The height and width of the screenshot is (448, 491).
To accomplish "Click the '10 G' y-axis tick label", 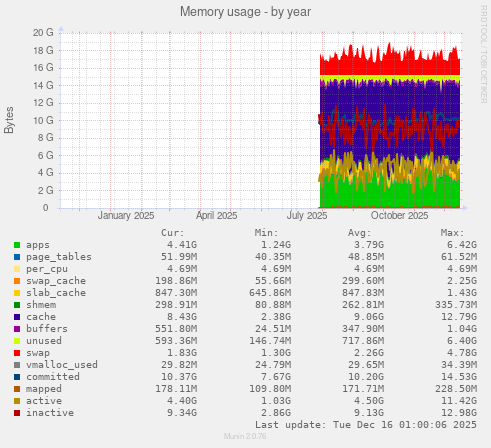I will pos(43,120).
